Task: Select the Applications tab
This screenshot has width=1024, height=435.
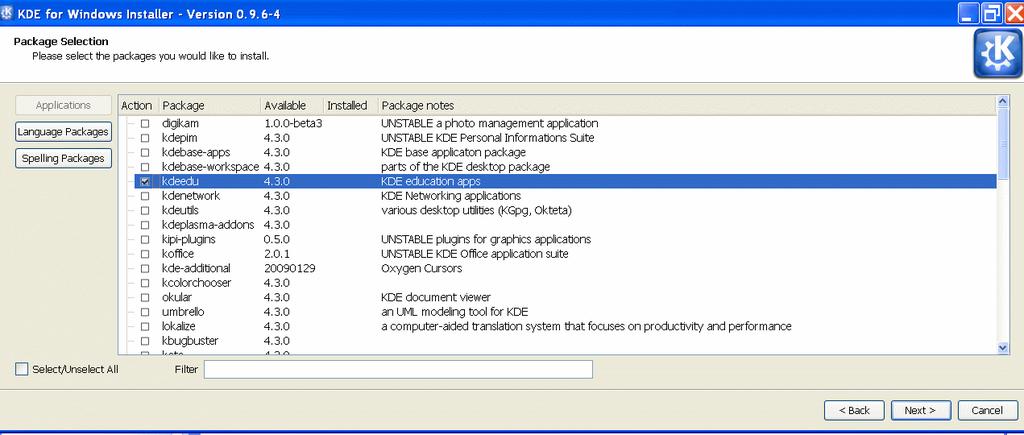Action: pos(63,105)
